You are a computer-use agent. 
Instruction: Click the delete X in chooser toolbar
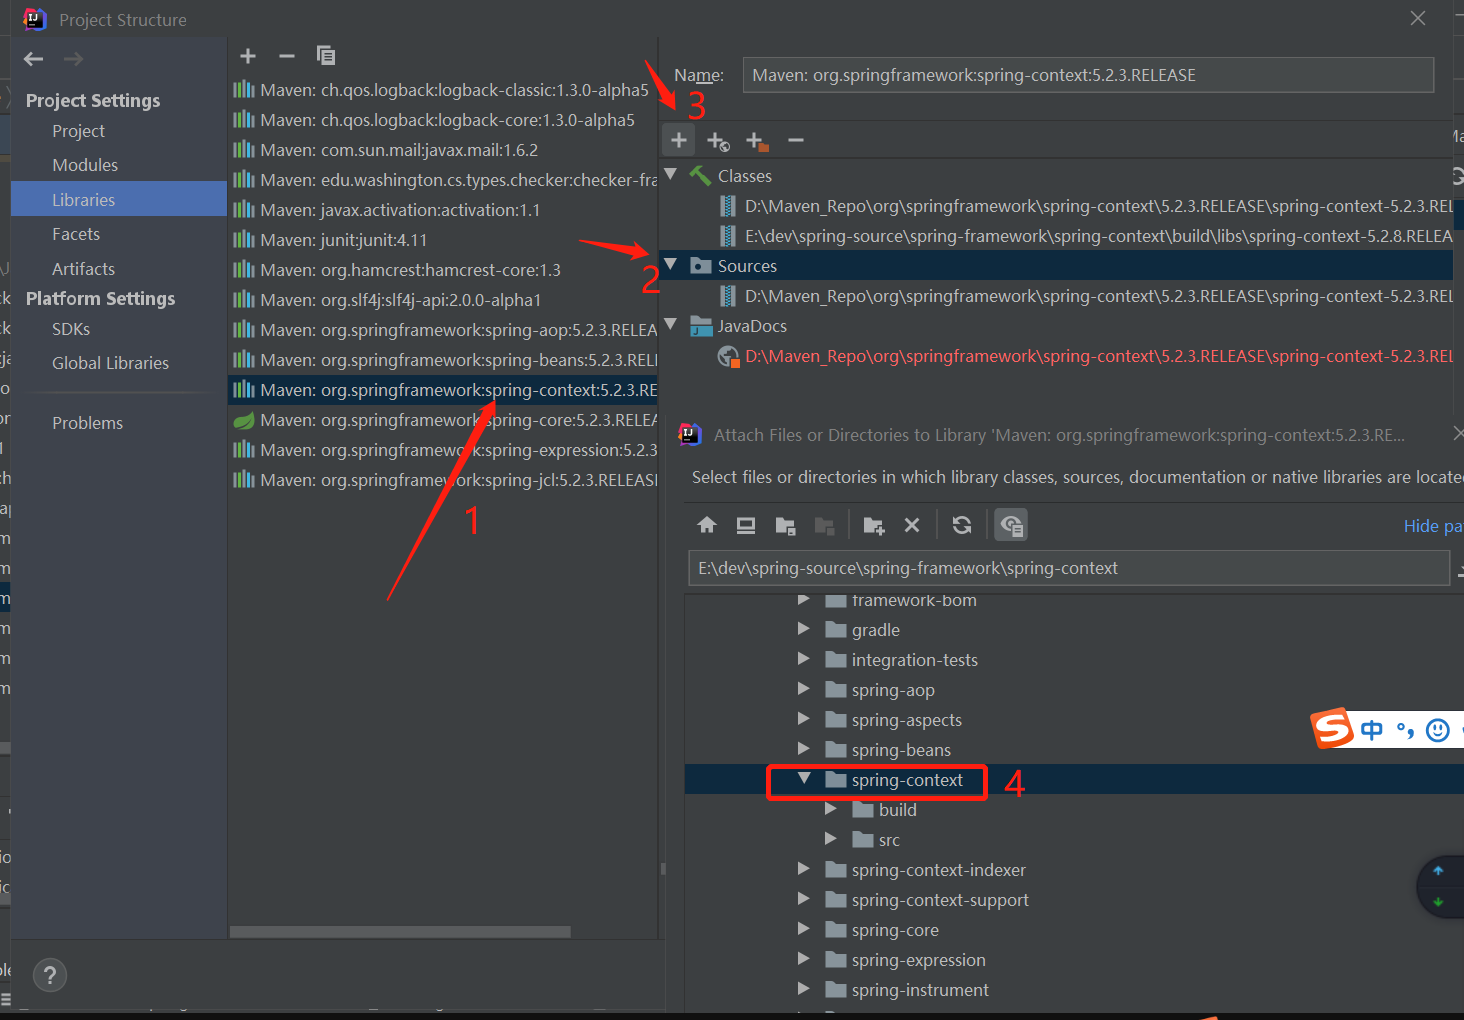pyautogui.click(x=912, y=525)
